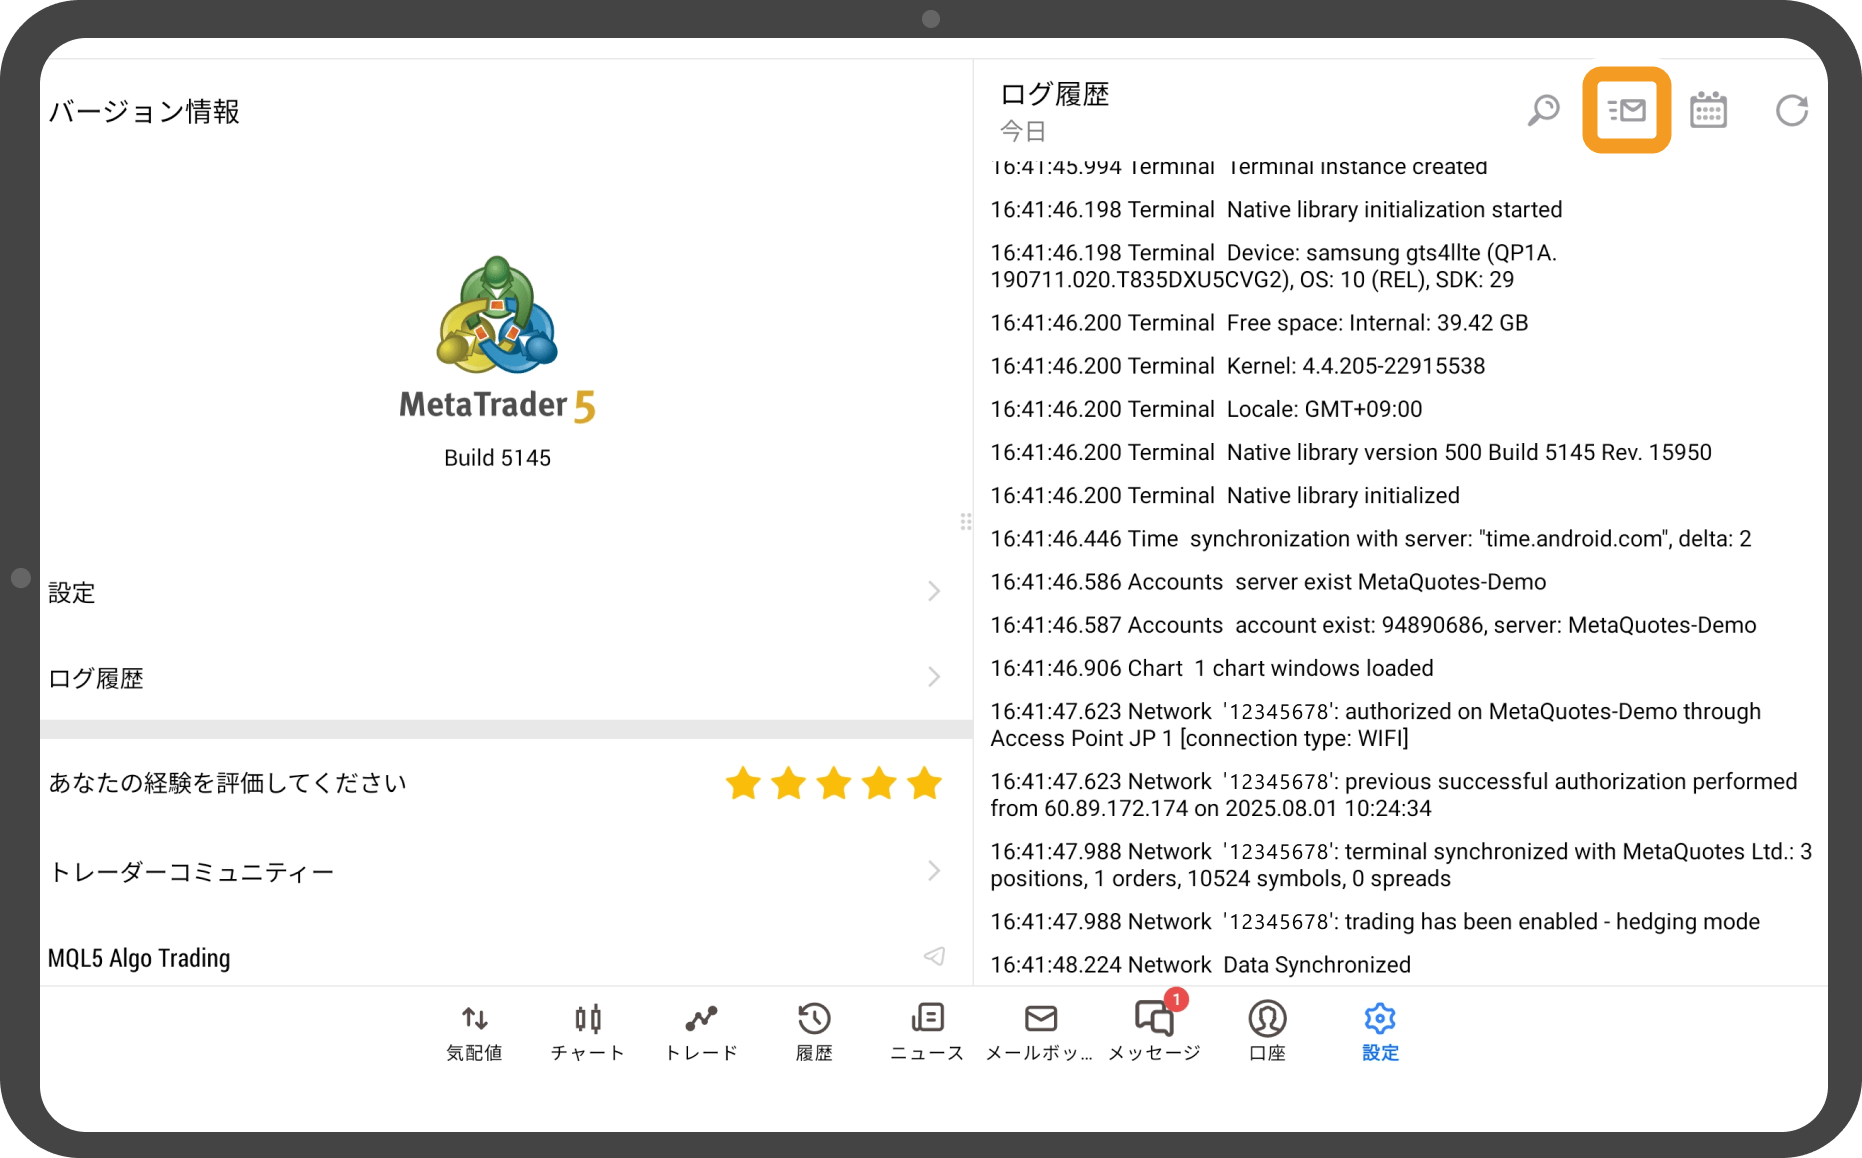Select log line 'account exist: 94890686'
The image size is (1862, 1158).
(x=1373, y=625)
